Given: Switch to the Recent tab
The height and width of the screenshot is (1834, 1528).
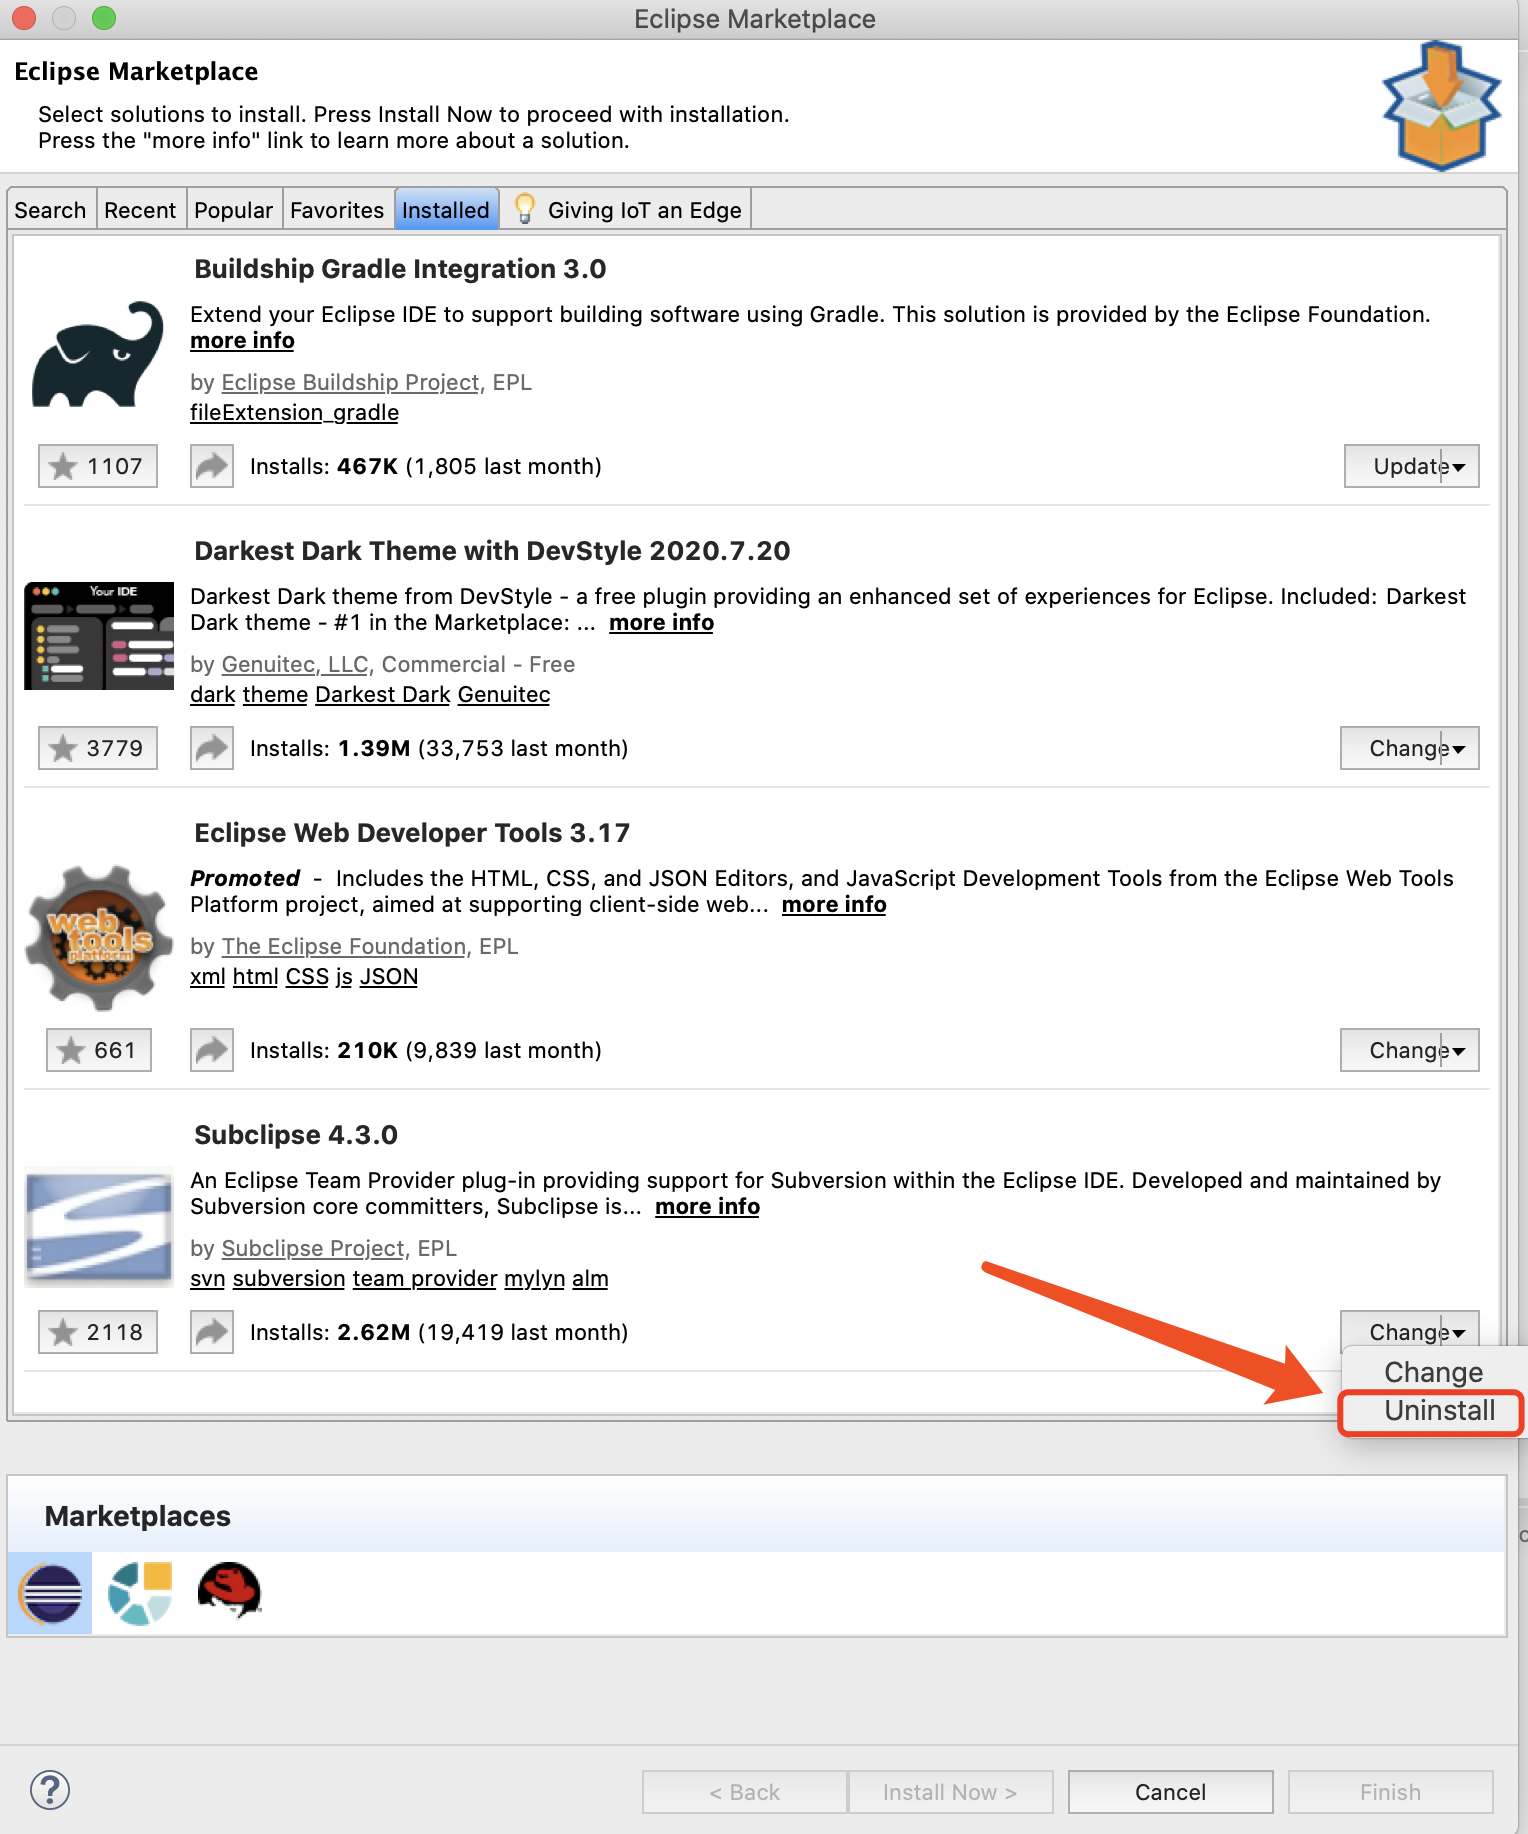Looking at the screenshot, I should 140,210.
